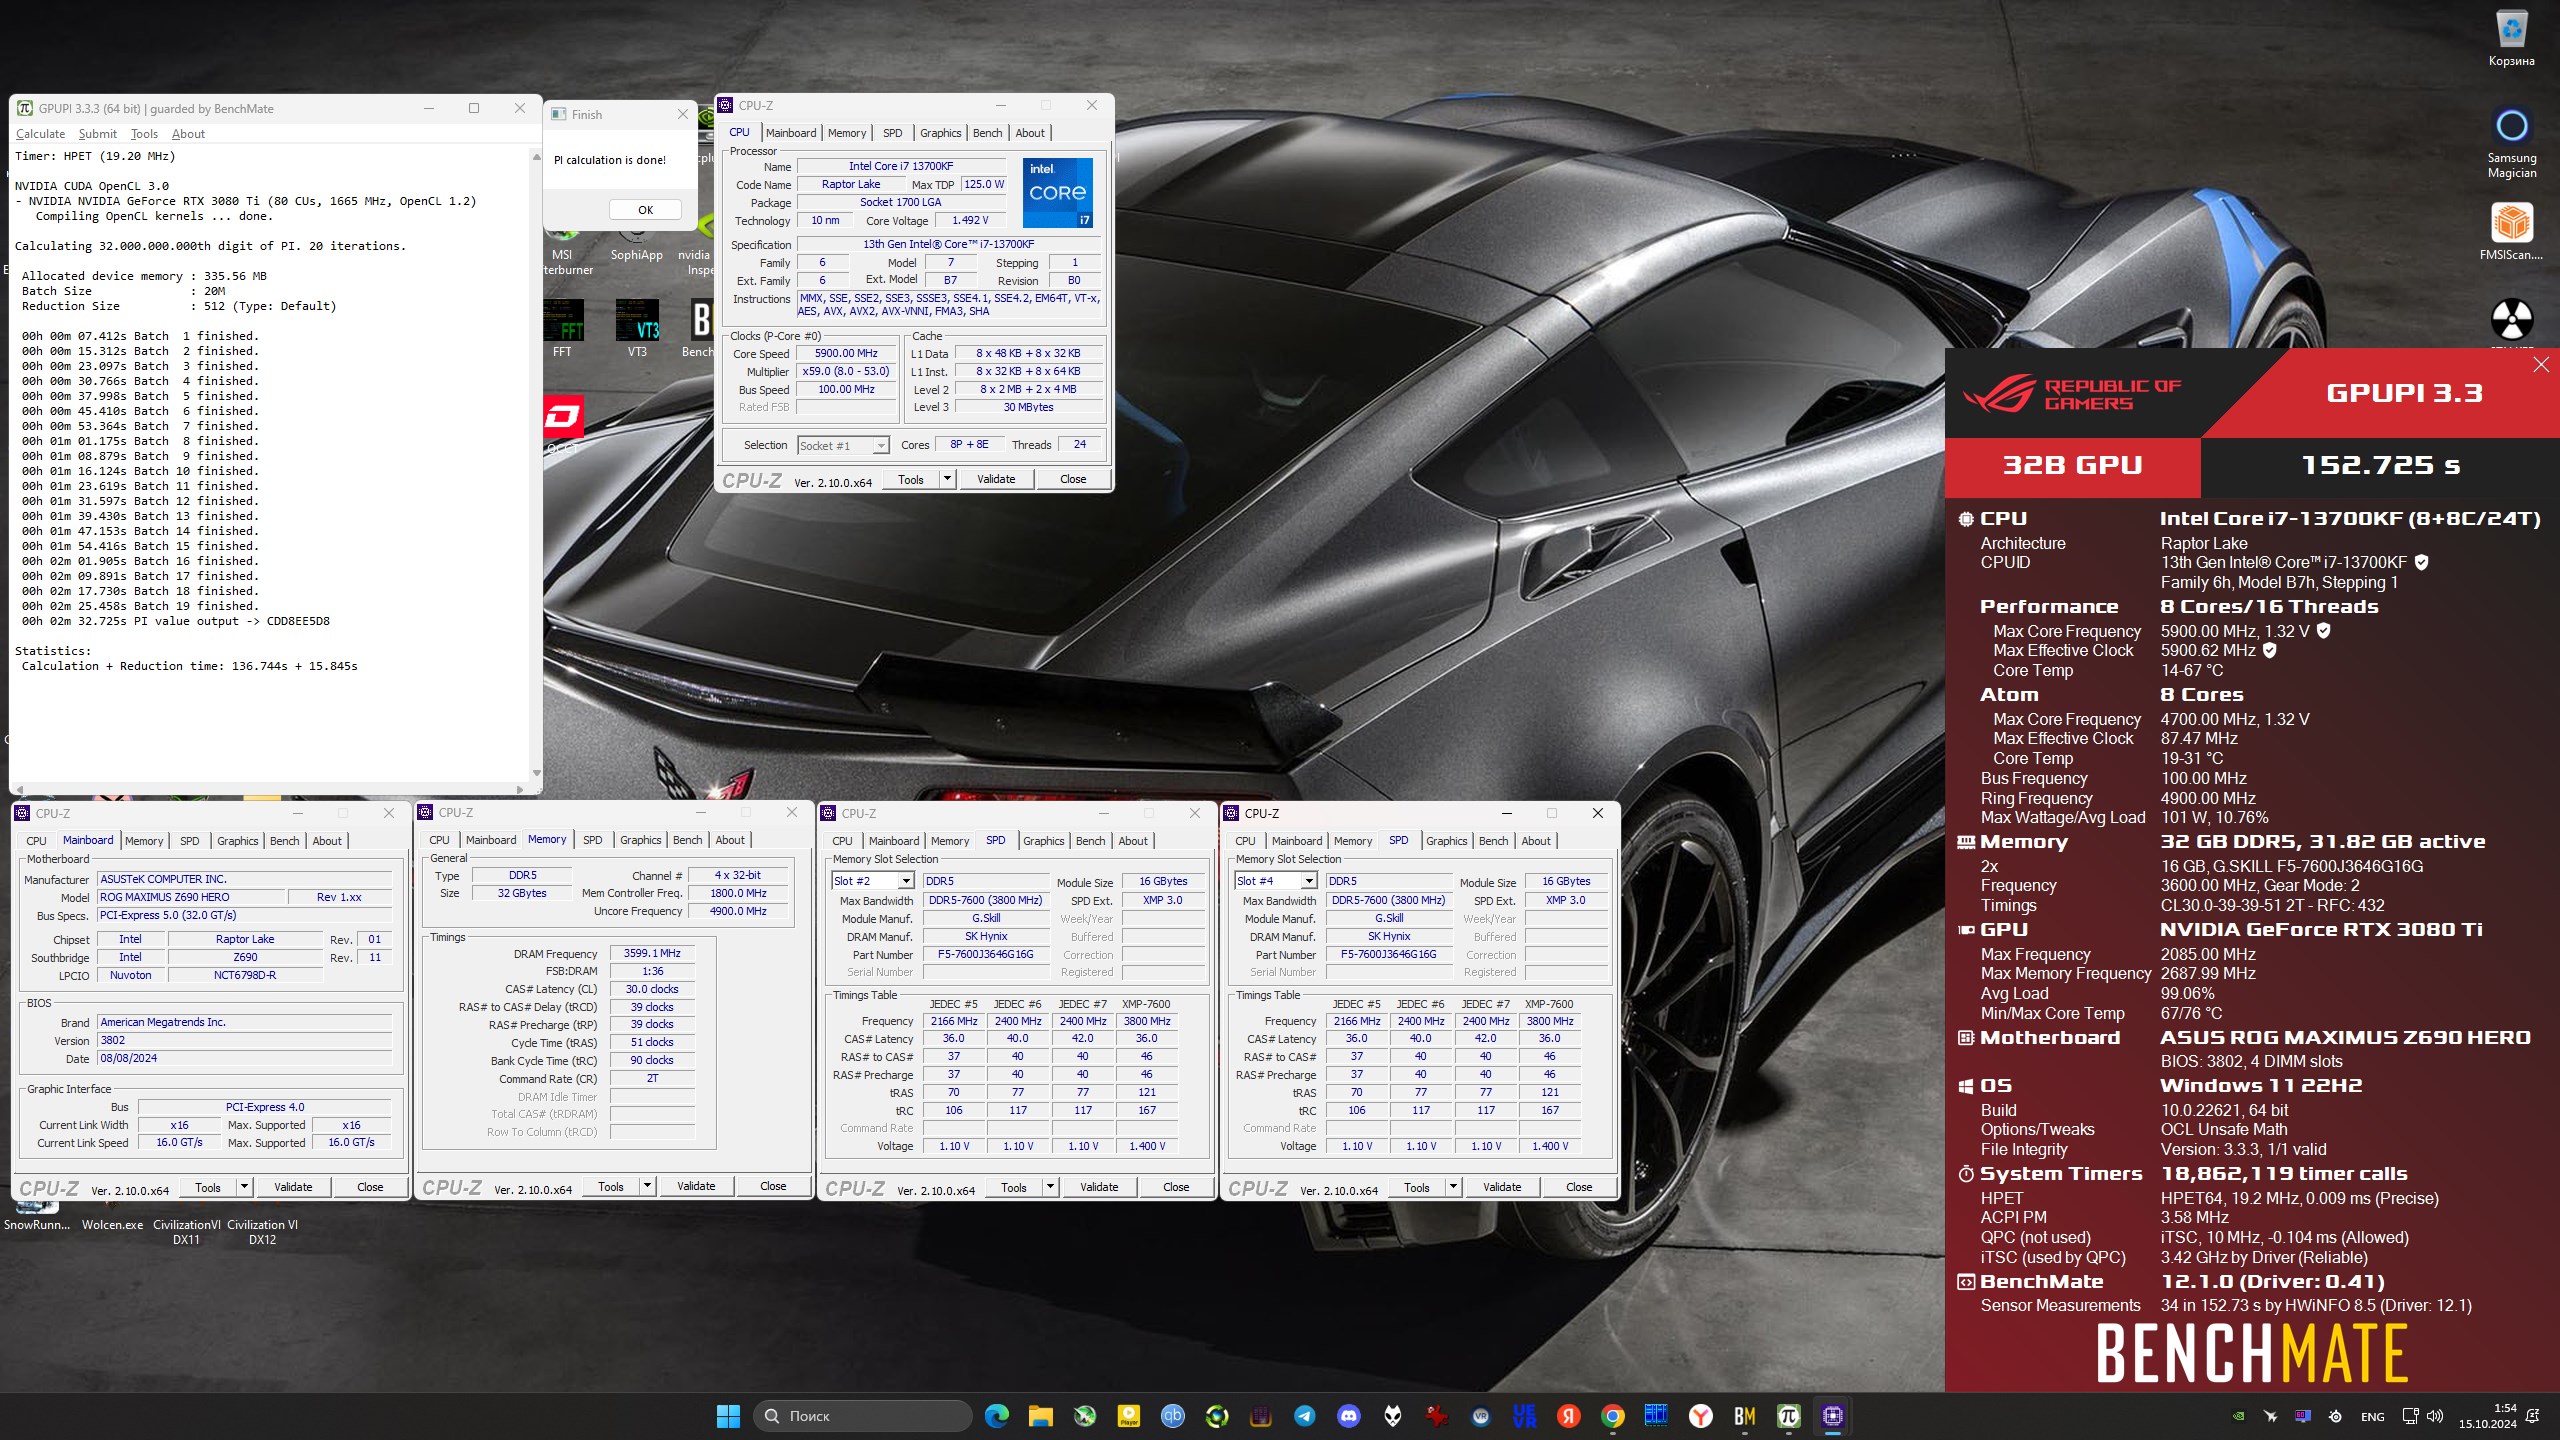
Task: Open the Calculate menu in GPUPI
Action: pyautogui.click(x=40, y=133)
